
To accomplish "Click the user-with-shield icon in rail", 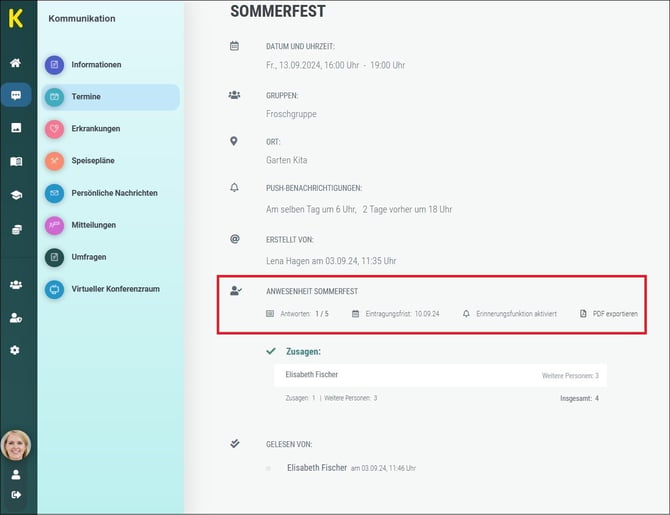I will point(16,318).
